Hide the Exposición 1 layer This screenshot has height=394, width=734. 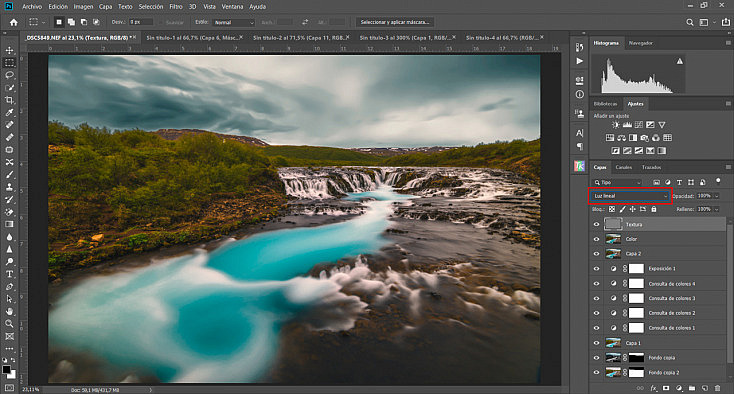click(596, 269)
